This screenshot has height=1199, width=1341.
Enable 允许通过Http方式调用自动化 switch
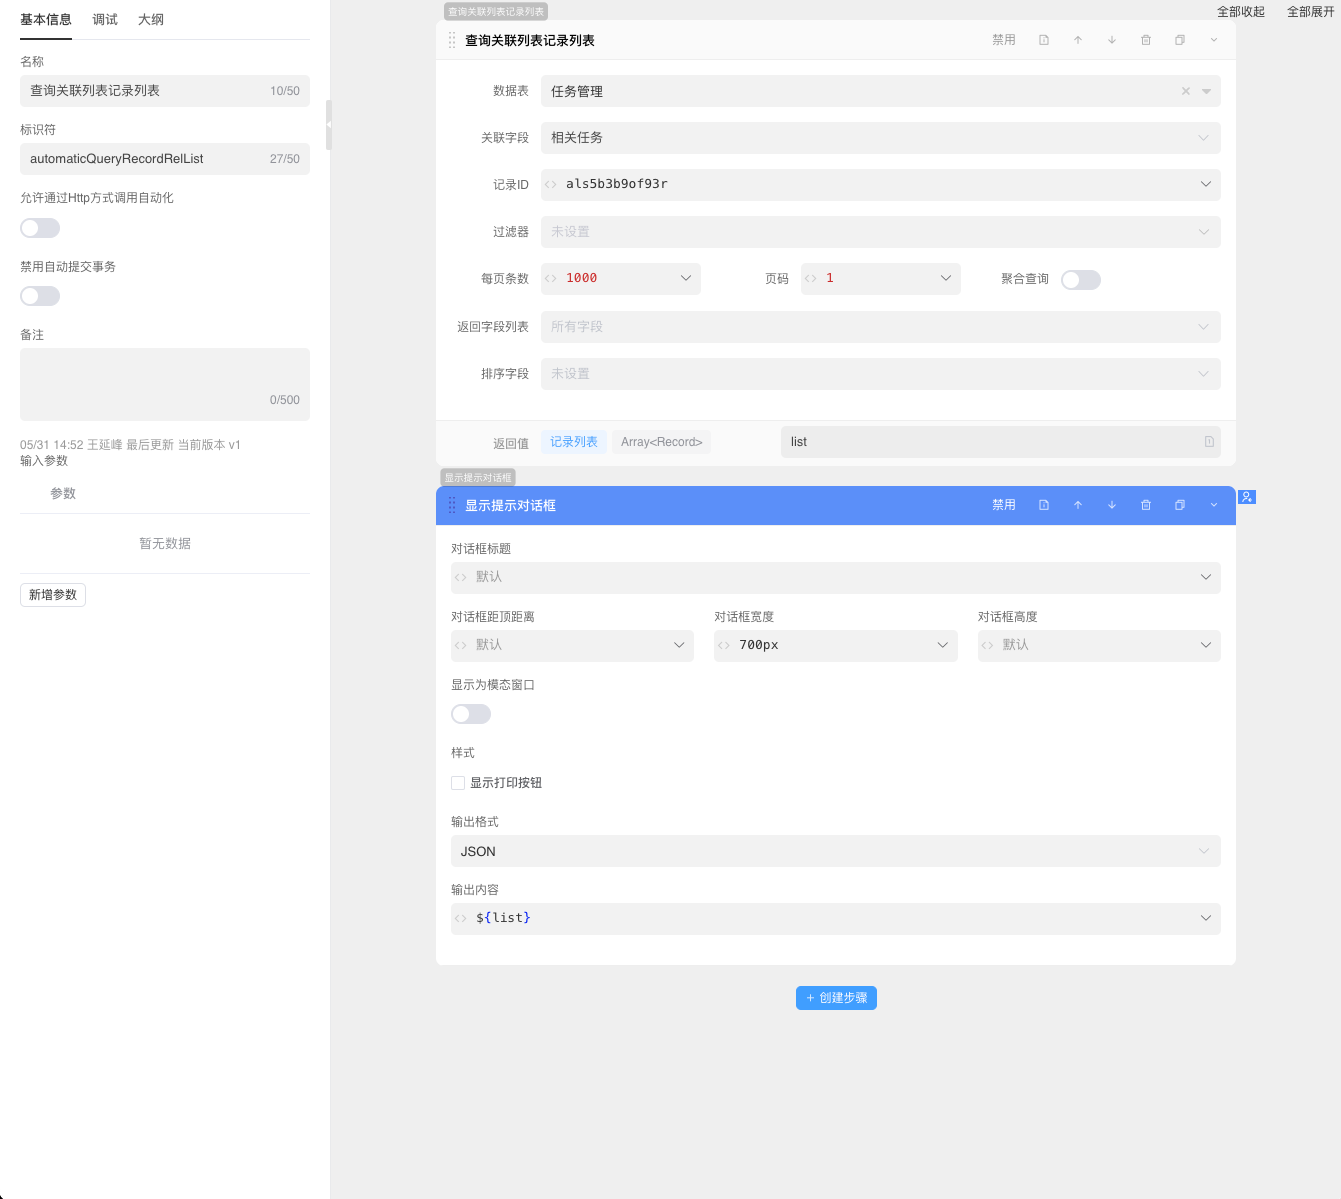(40, 228)
